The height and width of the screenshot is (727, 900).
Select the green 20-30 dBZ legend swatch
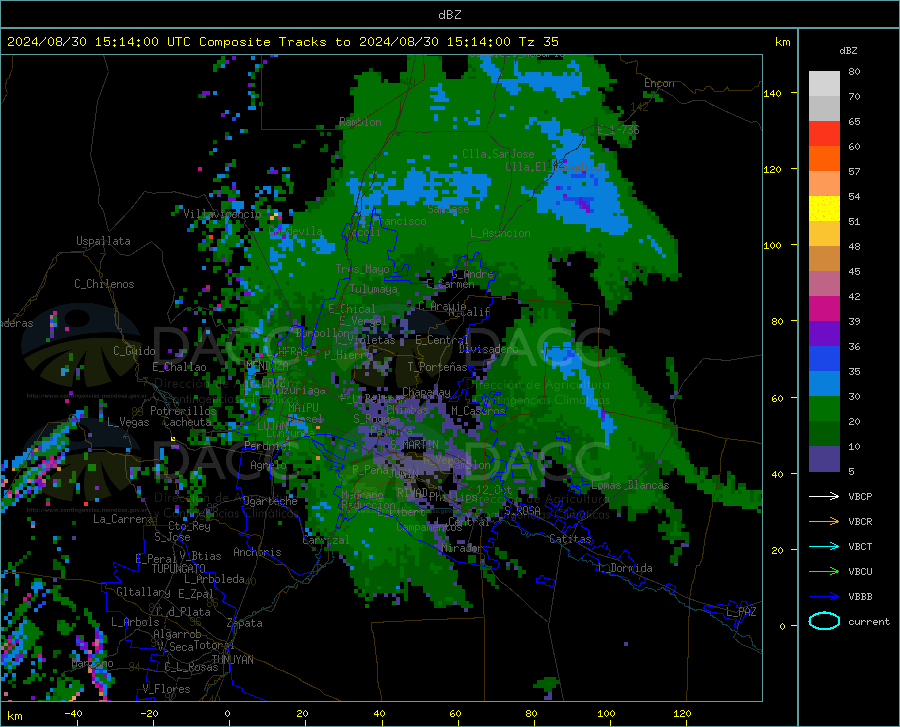(824, 409)
